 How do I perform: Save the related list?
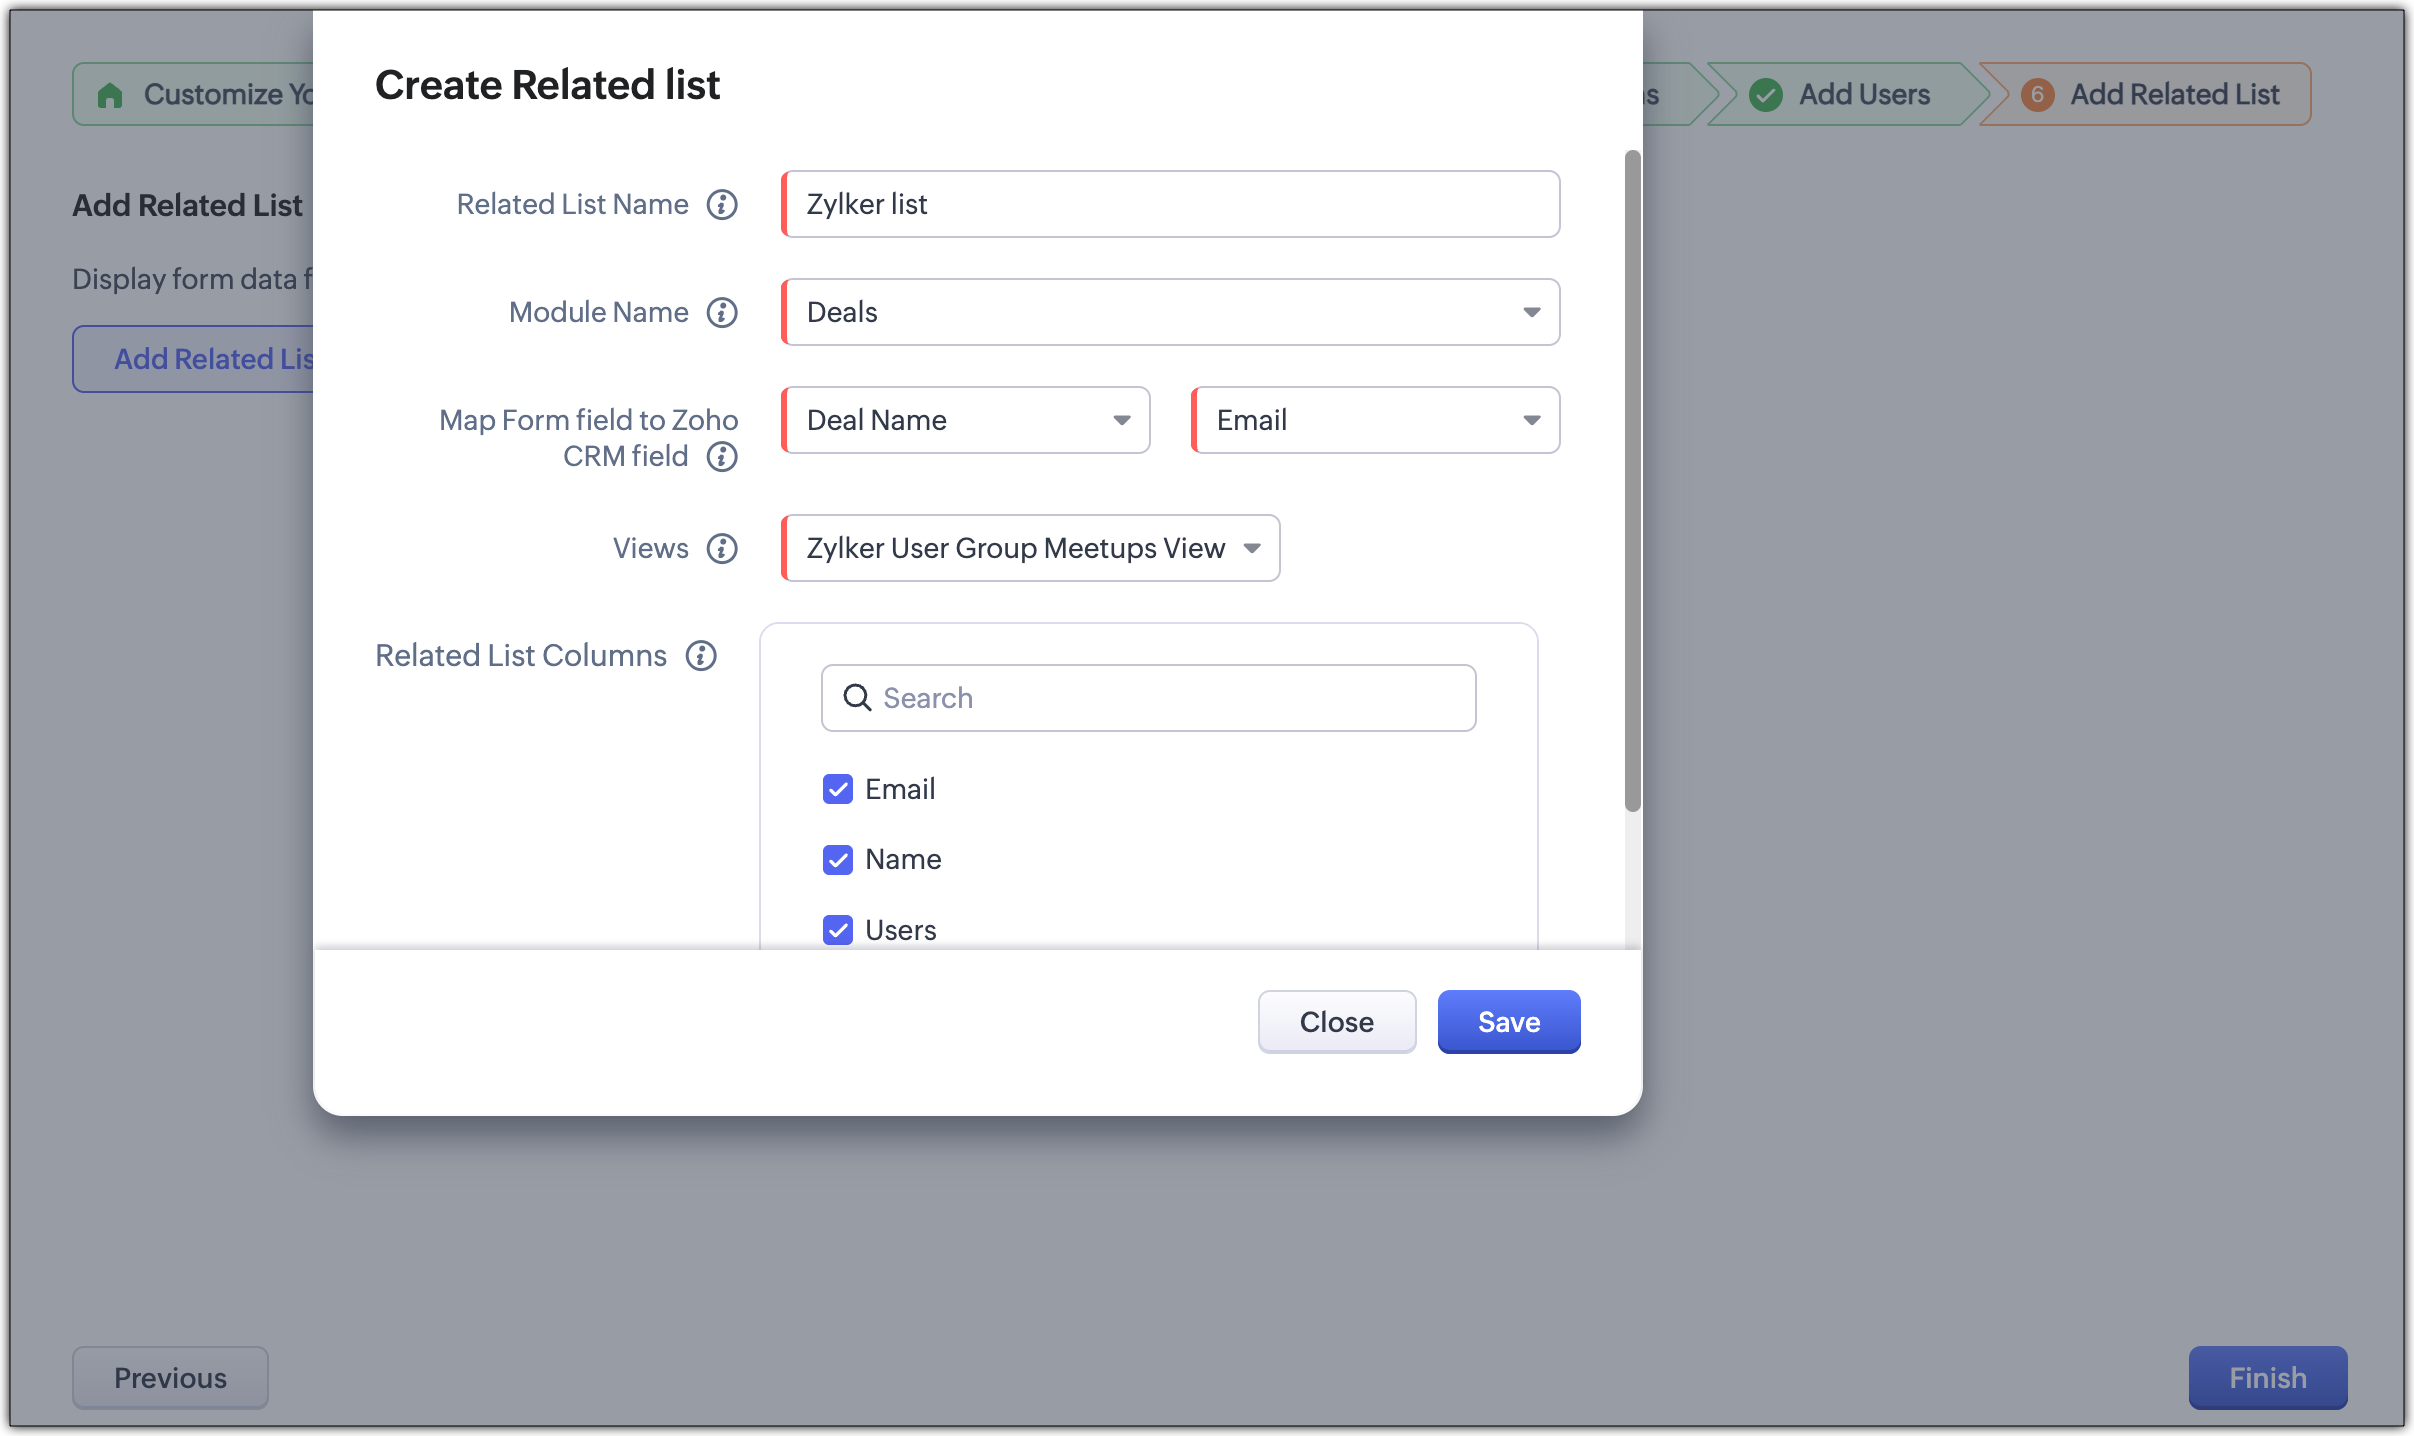[1508, 1022]
